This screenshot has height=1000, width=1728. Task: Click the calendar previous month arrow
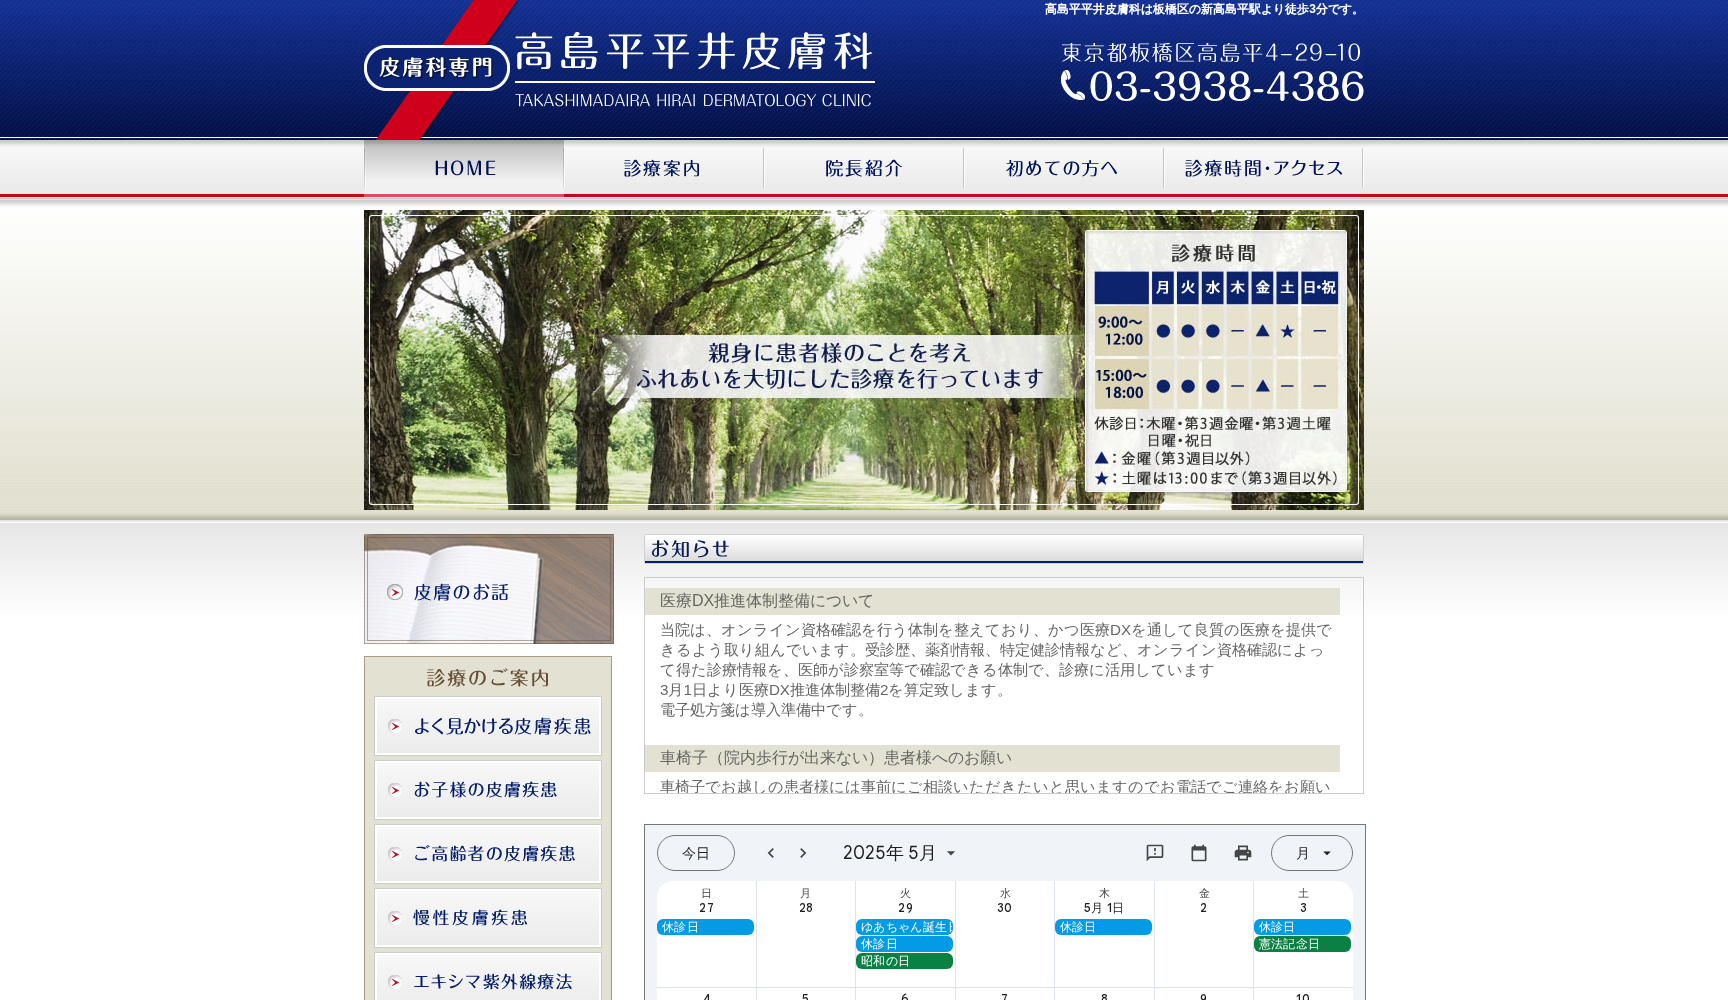point(771,853)
